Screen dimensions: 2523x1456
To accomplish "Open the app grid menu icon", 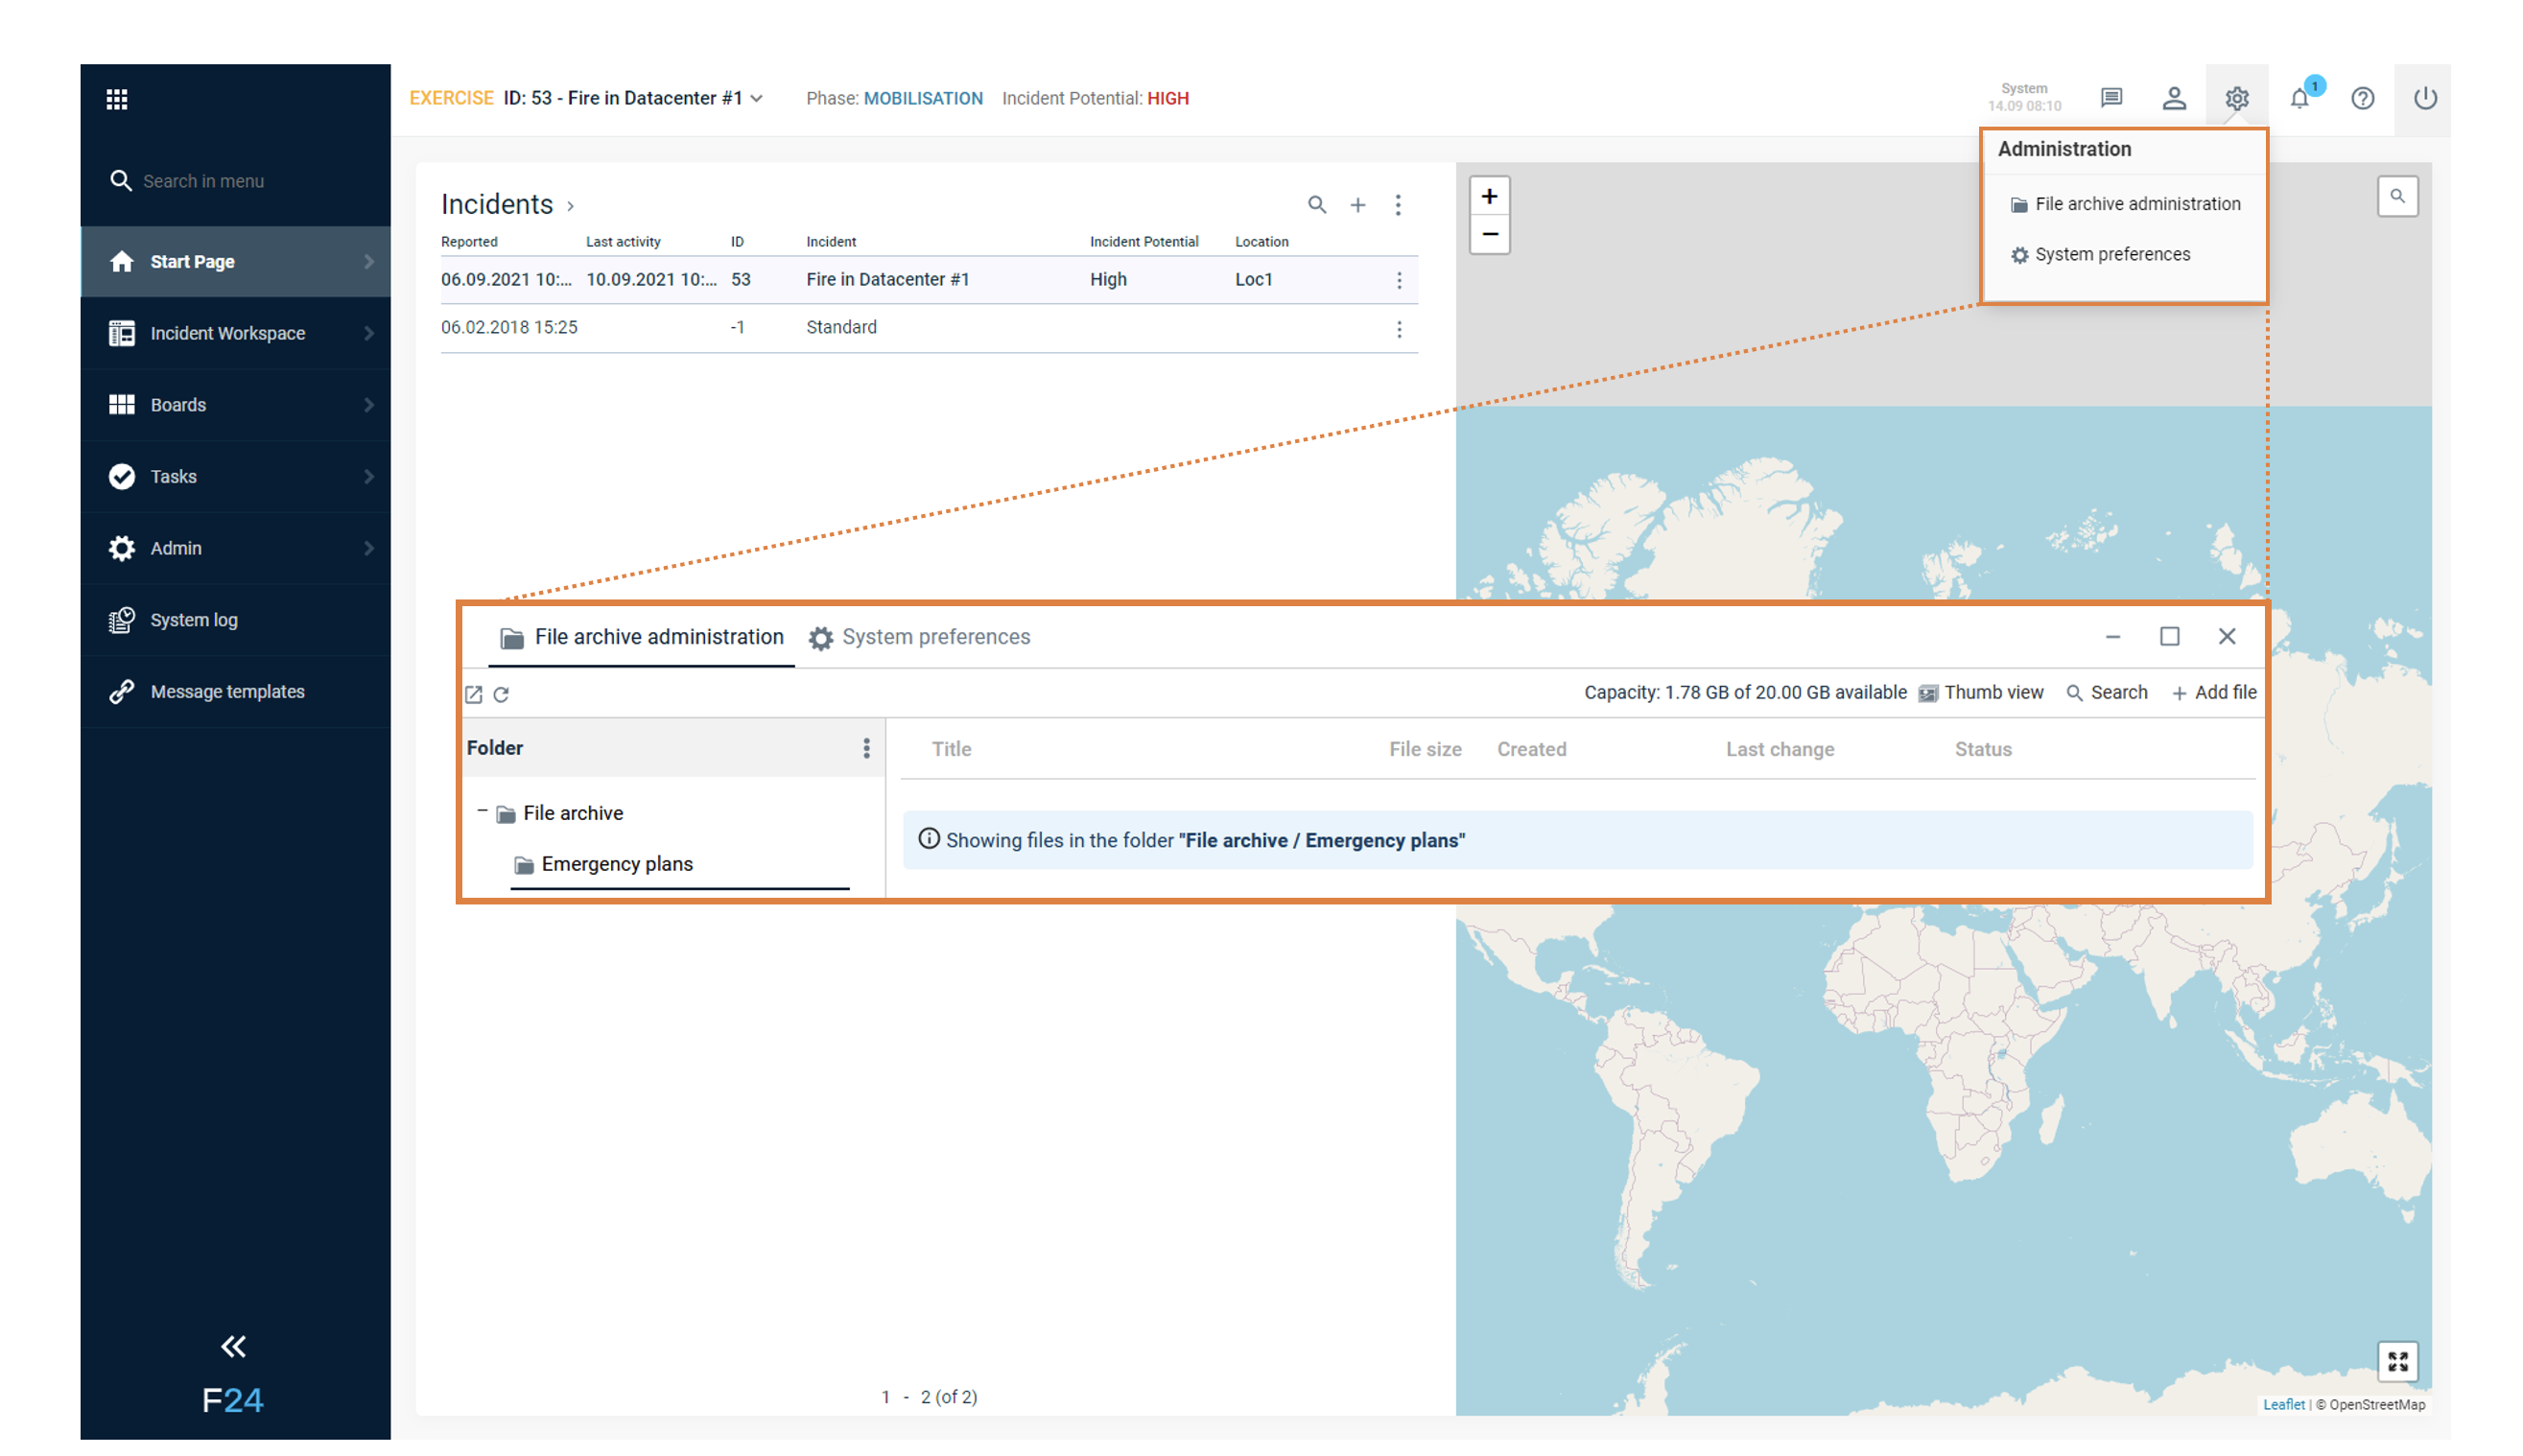I will 117,99.
